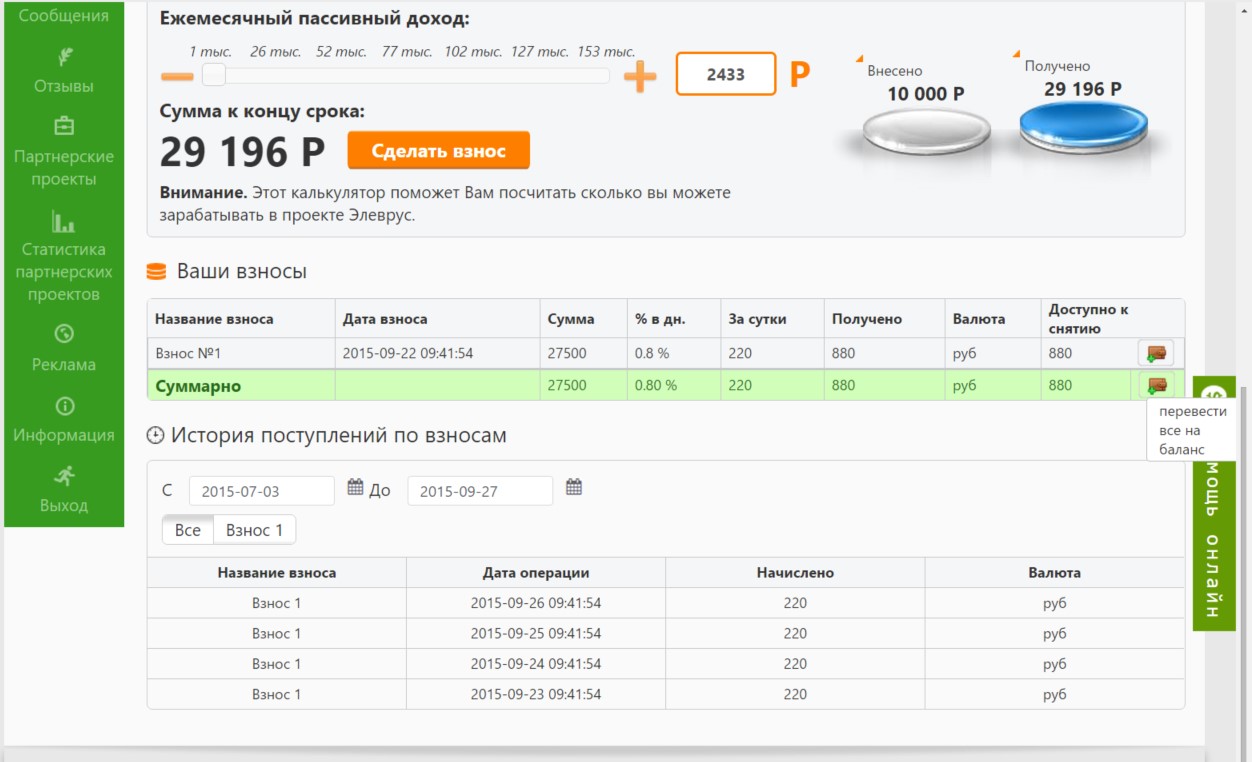Click the Валюта header in history table
Image resolution: width=1252 pixels, height=762 pixels.
[1055, 573]
